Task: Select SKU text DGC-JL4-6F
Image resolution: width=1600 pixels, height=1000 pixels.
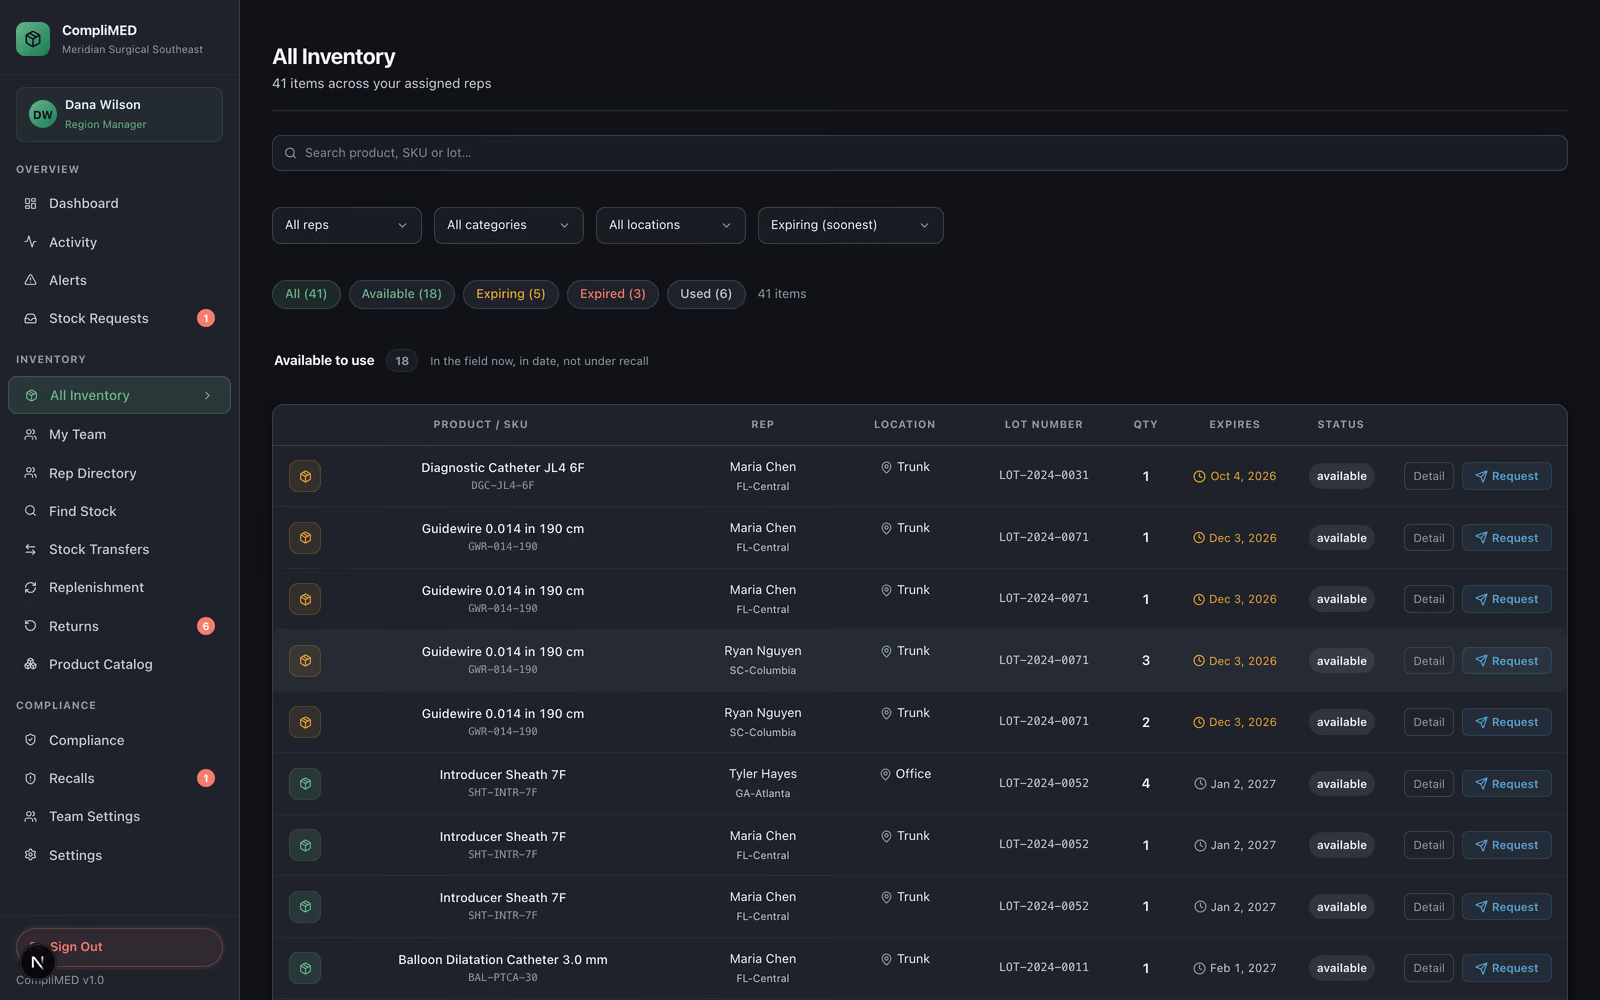Action: (x=503, y=486)
